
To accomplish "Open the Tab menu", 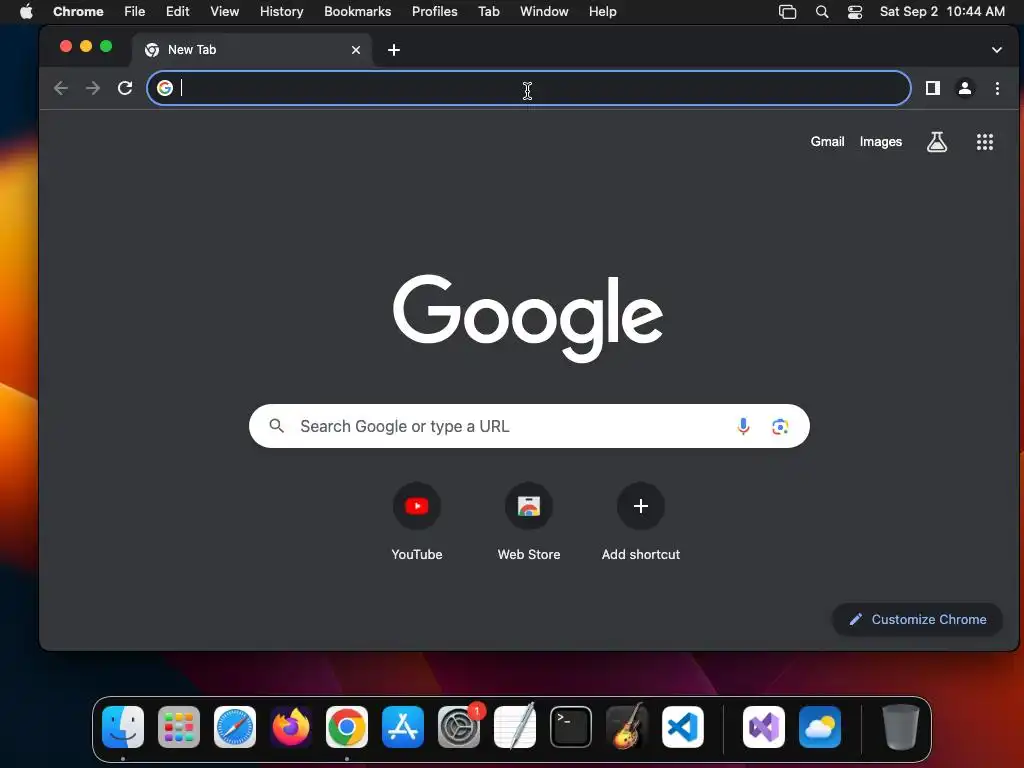I will [488, 12].
